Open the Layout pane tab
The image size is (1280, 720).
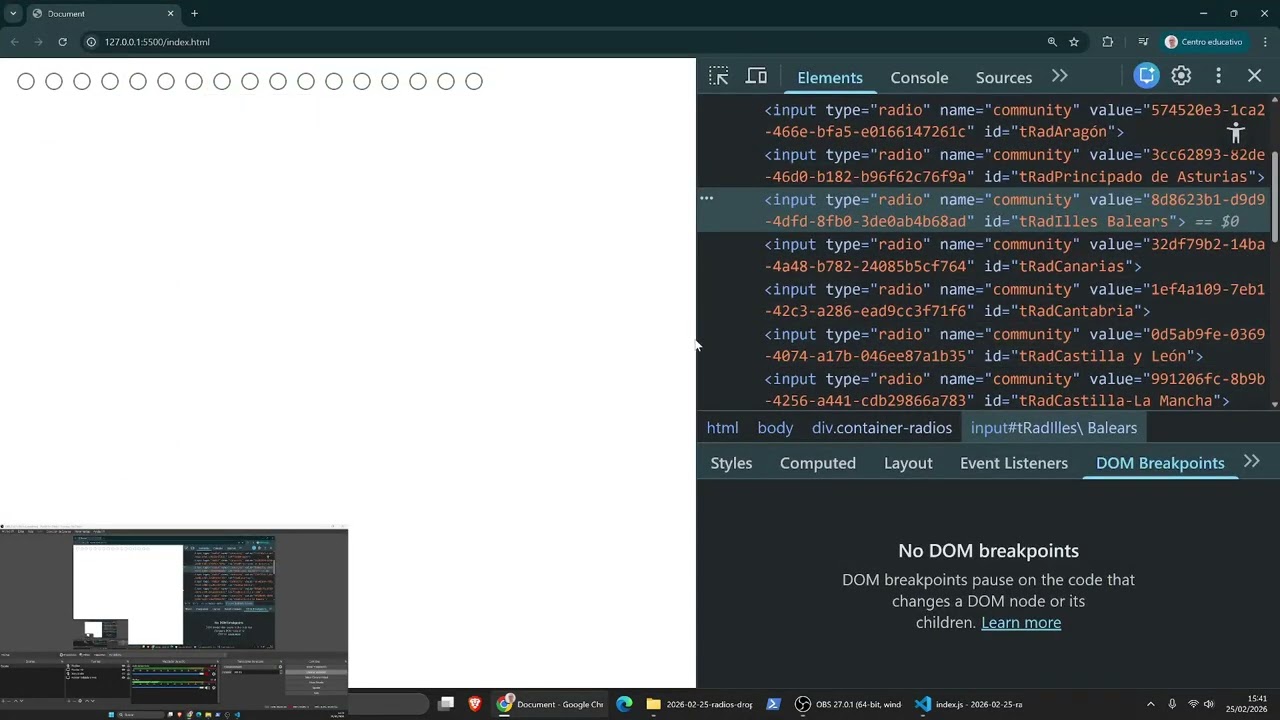pyautogui.click(x=908, y=463)
